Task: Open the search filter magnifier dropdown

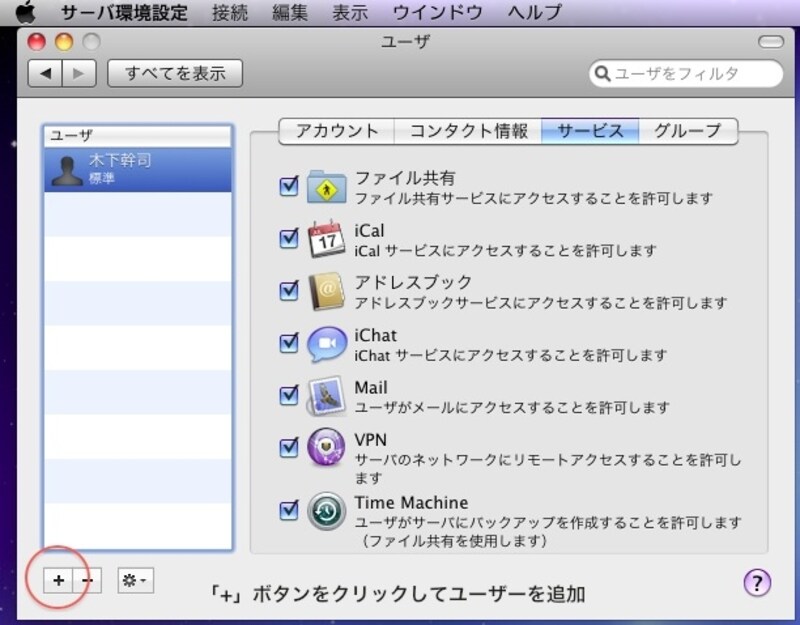Action: click(x=602, y=74)
